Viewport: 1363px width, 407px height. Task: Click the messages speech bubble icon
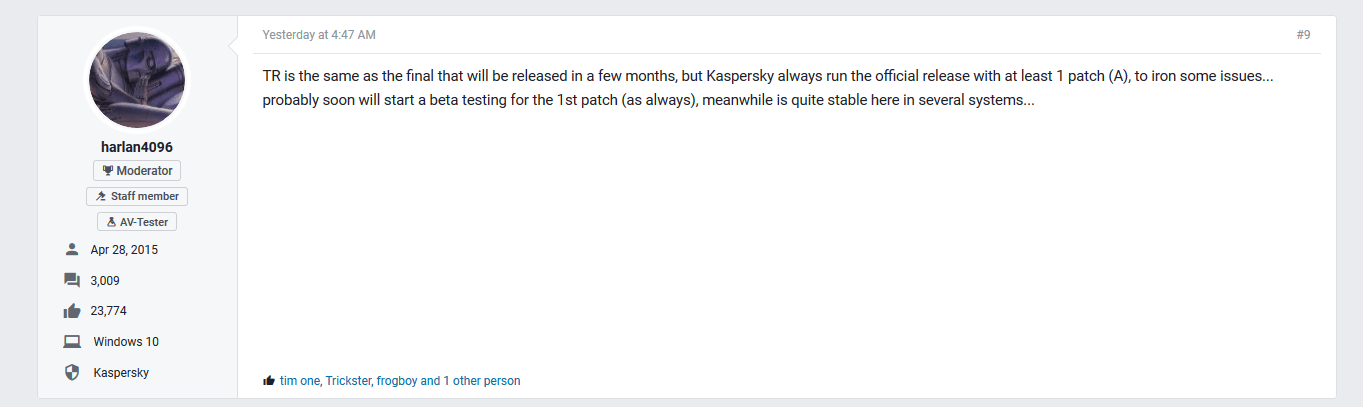tap(71, 281)
